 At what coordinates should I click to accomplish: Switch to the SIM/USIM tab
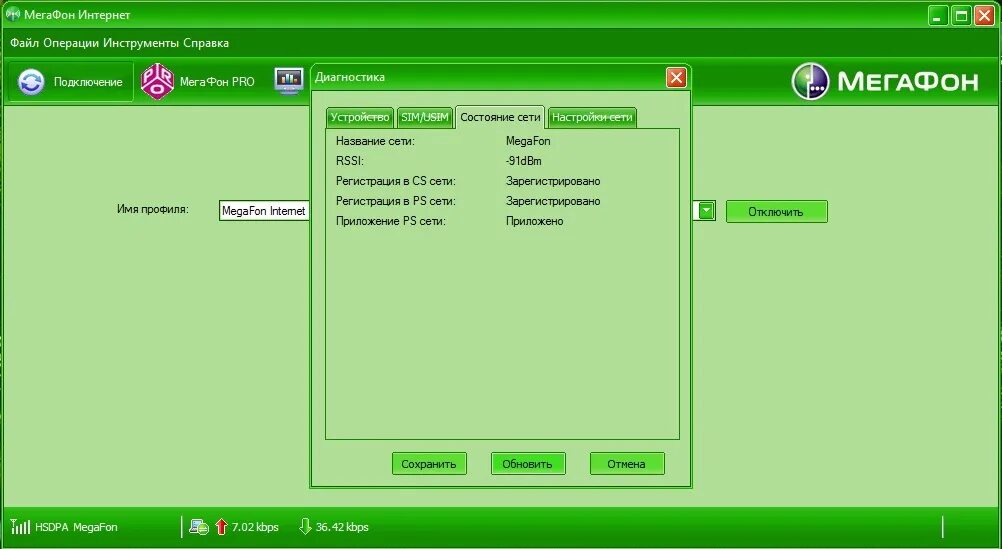point(425,118)
